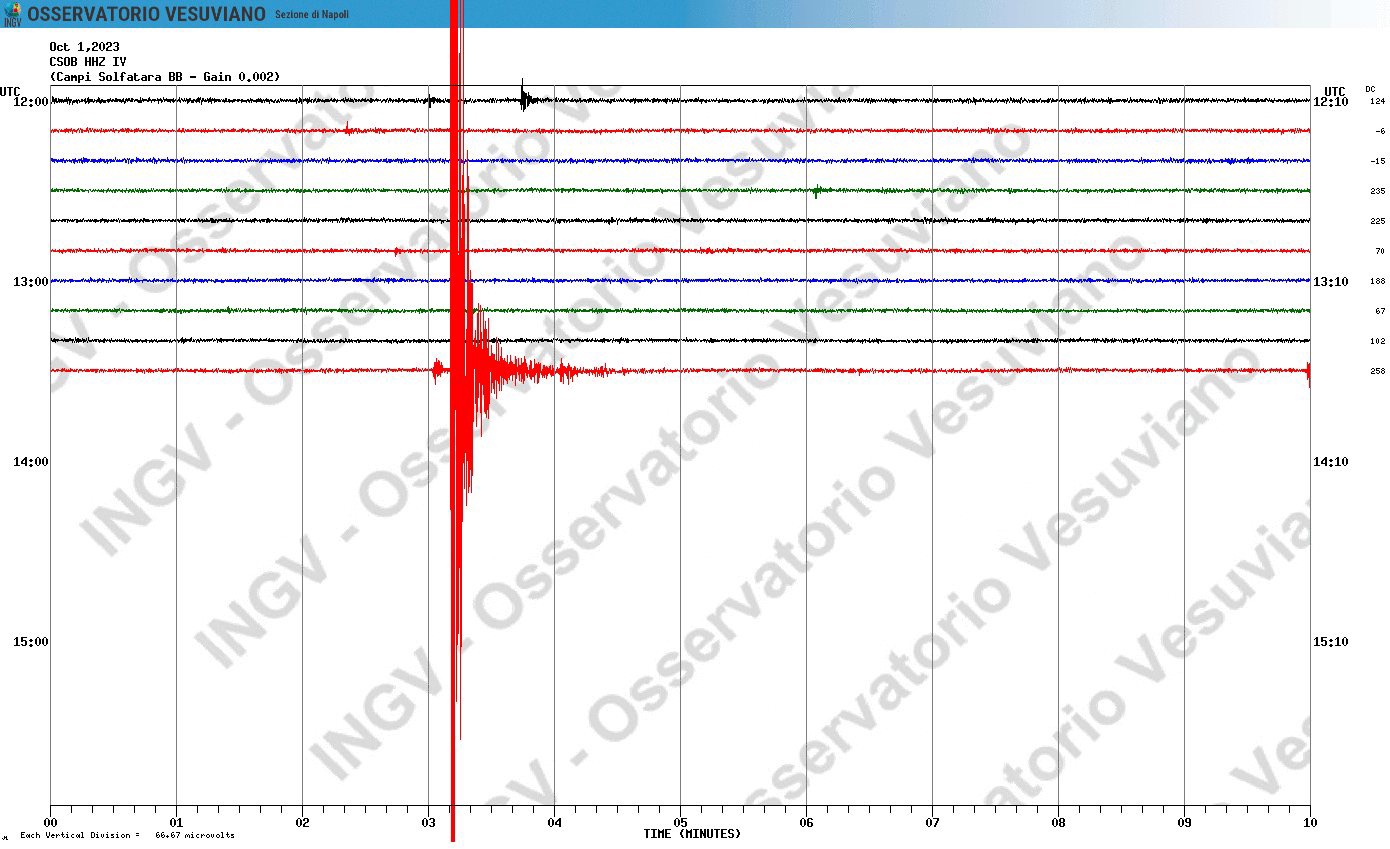
Task: Click the 12:00 time label
Action: coord(30,102)
